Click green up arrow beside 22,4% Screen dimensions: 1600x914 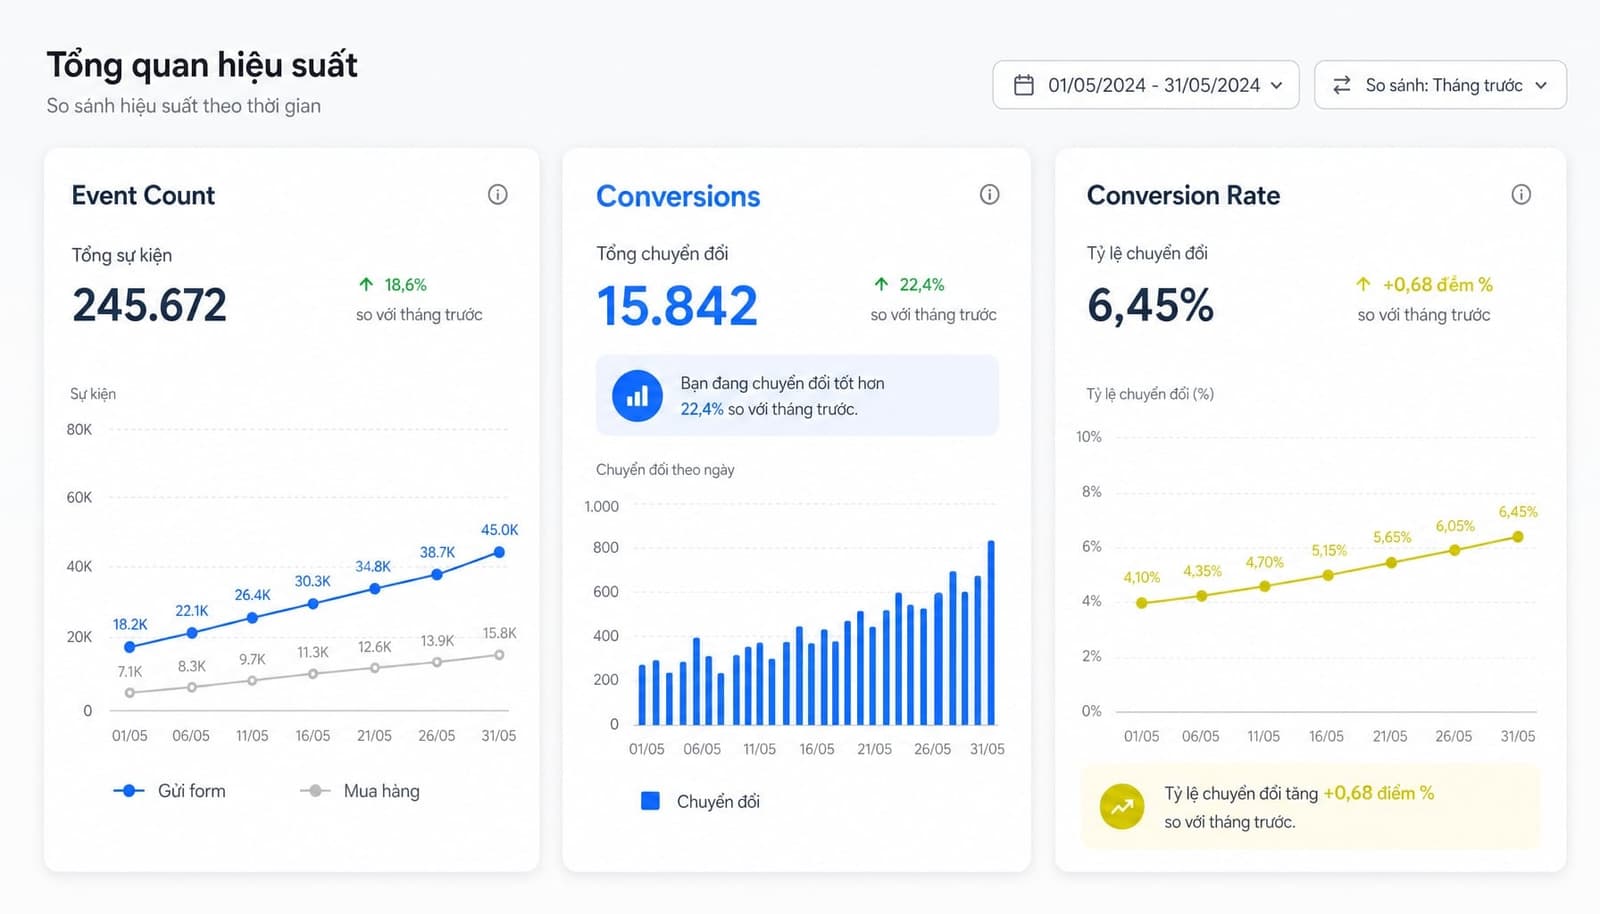[881, 285]
